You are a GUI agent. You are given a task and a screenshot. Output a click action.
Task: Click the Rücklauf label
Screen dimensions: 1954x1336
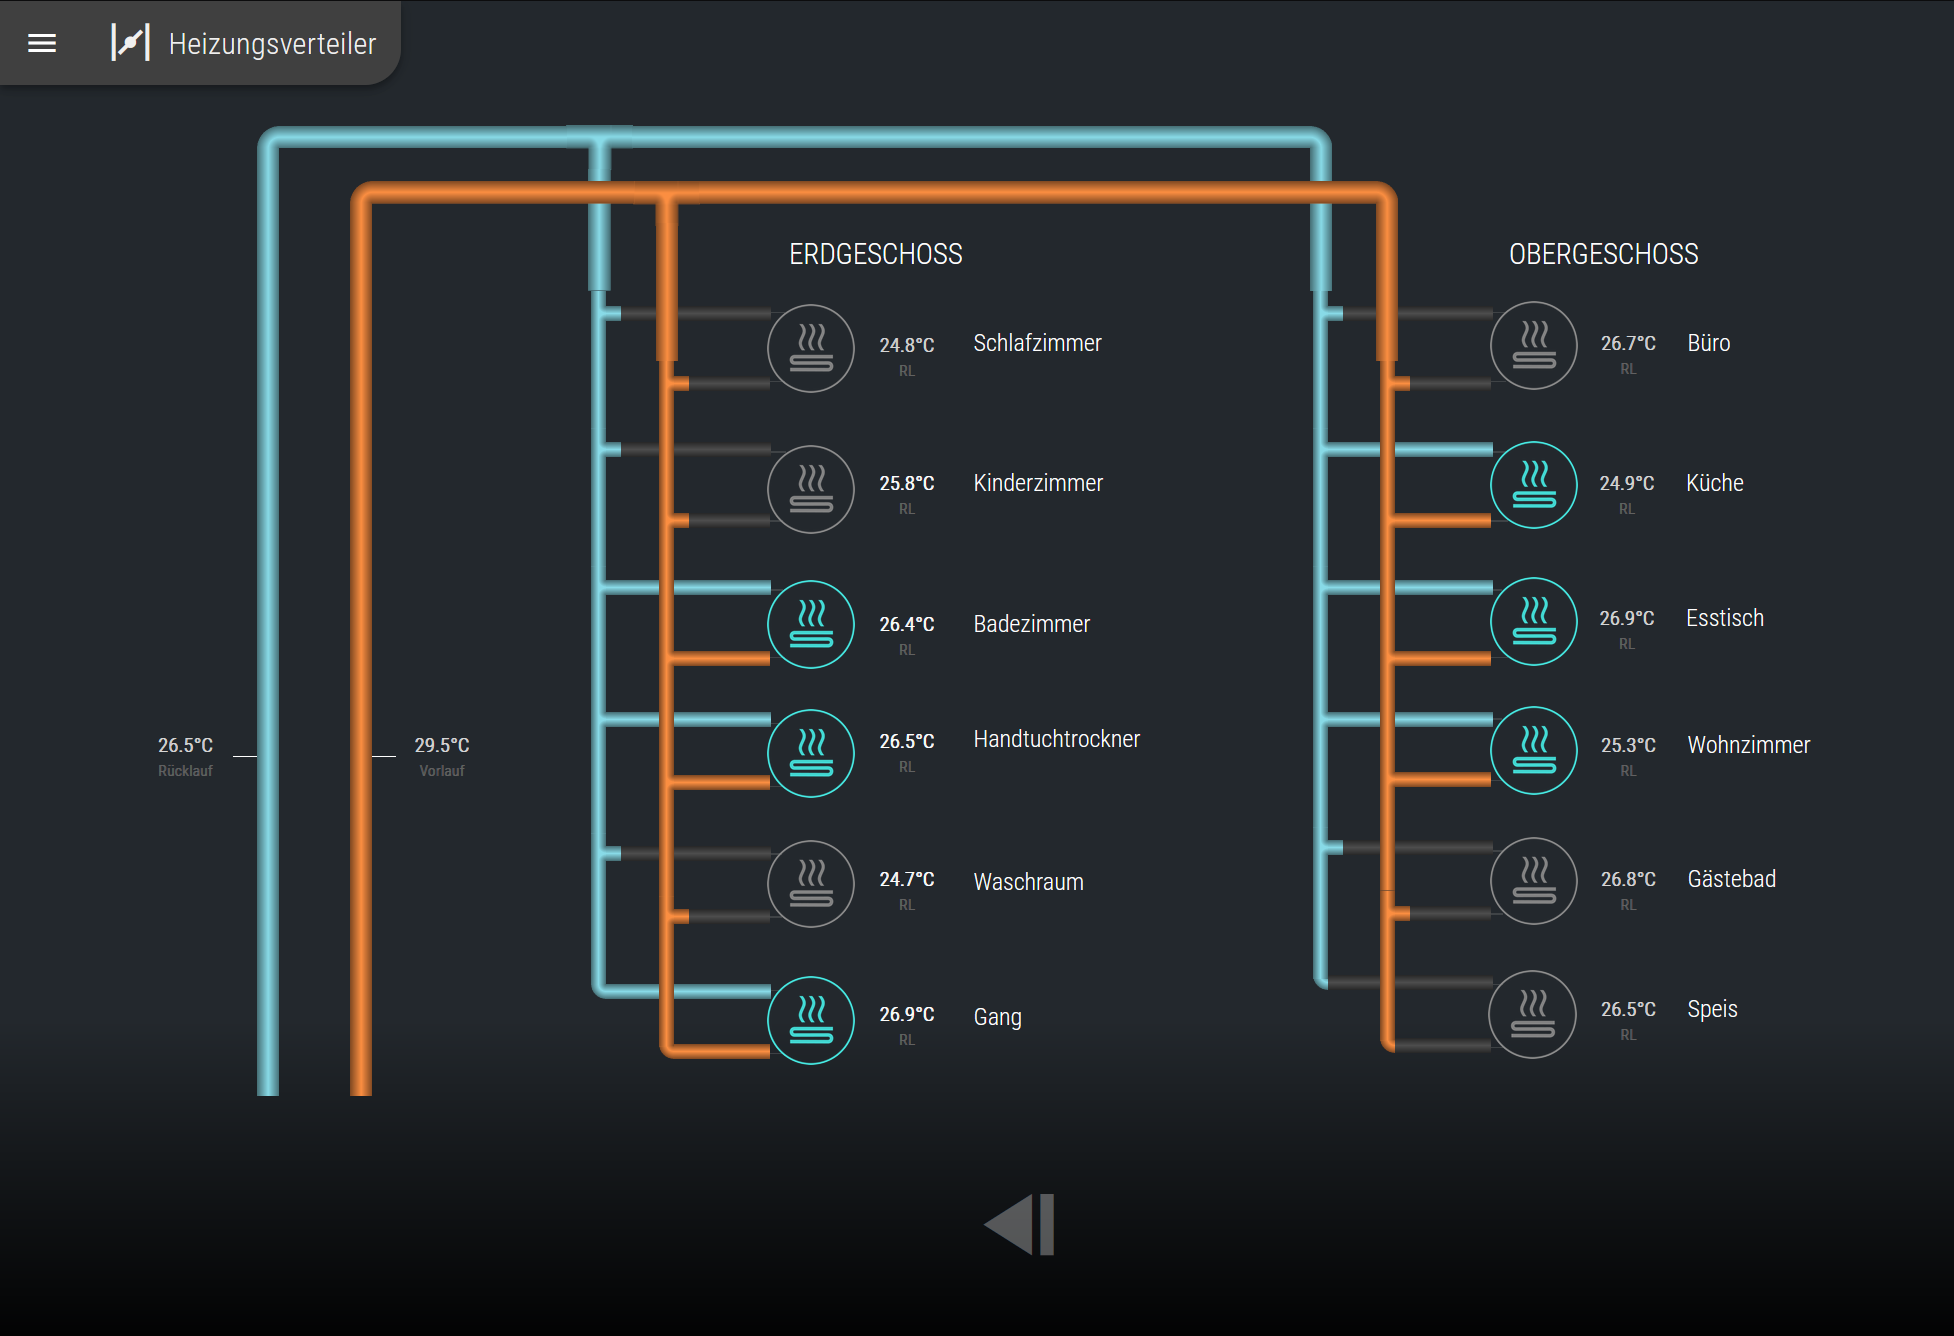[185, 771]
